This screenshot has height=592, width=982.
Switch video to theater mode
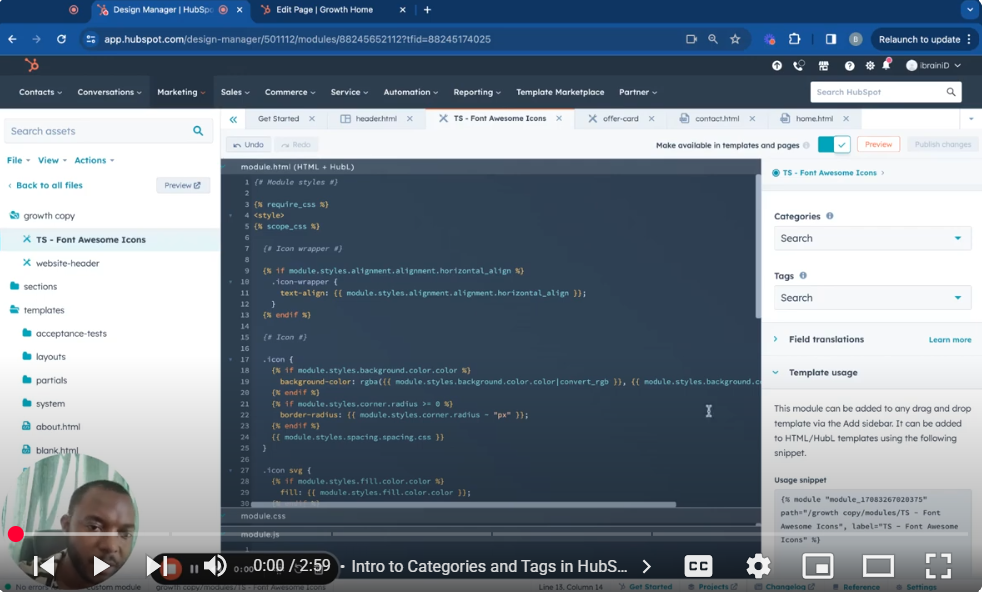[878, 566]
